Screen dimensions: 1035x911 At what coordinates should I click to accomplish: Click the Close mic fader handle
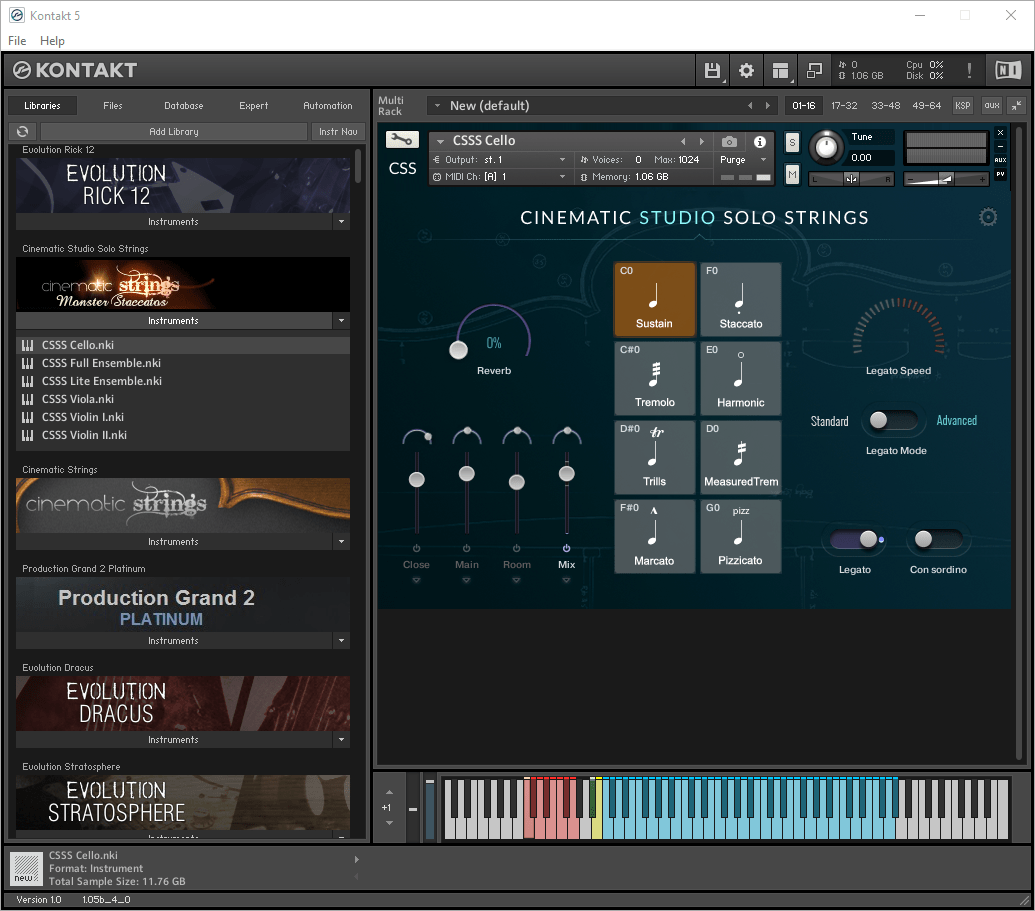click(417, 480)
